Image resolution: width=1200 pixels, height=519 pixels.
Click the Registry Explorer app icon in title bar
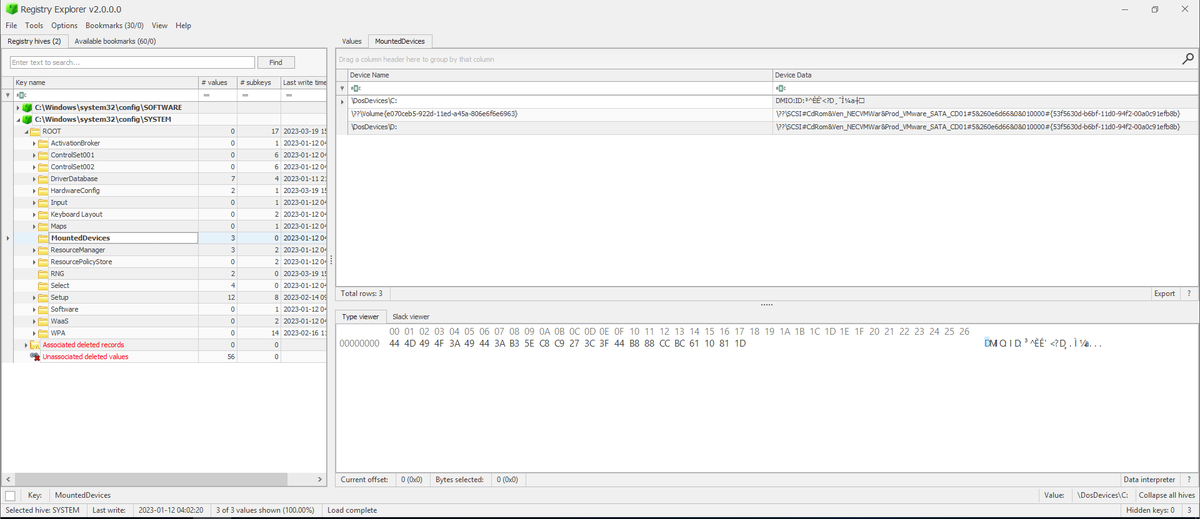point(11,9)
